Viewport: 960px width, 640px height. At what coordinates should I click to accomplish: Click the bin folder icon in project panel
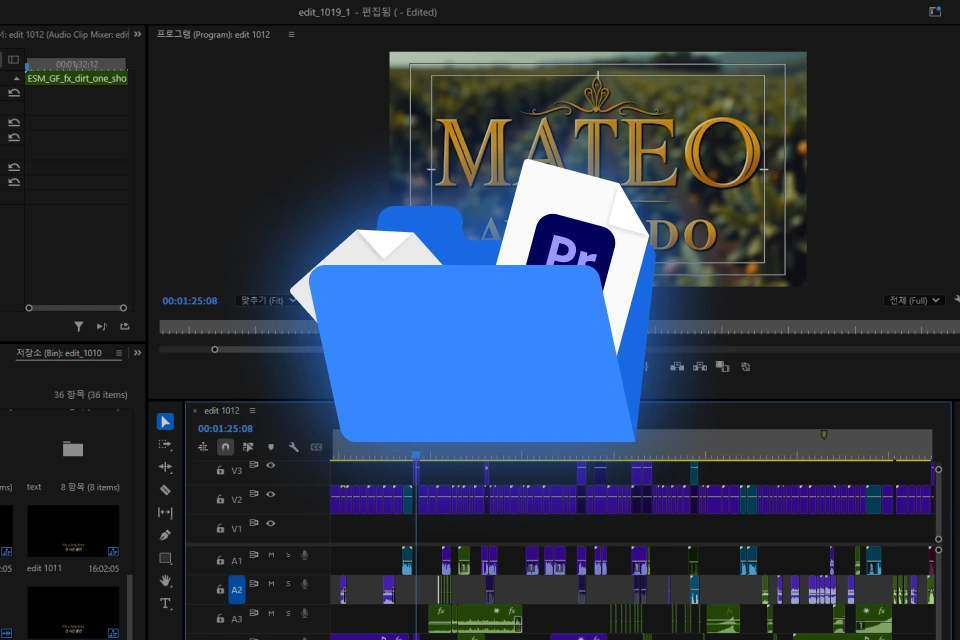click(x=73, y=449)
